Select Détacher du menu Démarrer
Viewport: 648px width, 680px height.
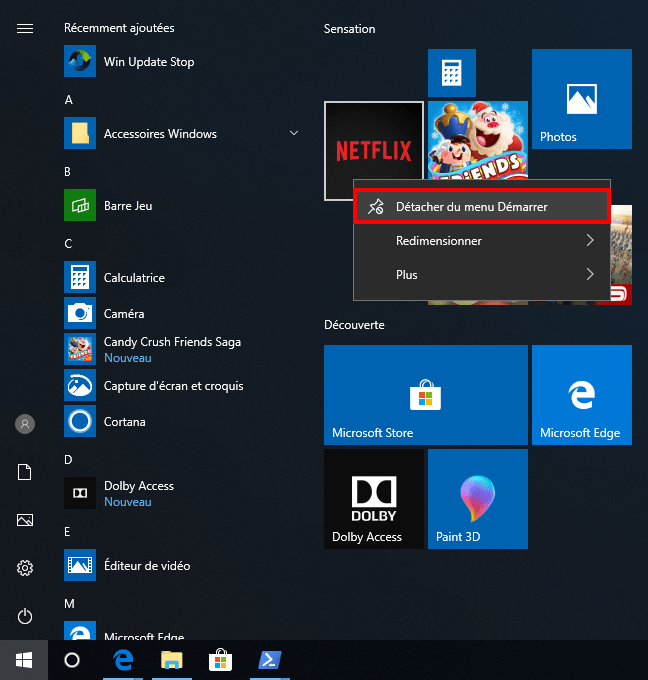[482, 206]
